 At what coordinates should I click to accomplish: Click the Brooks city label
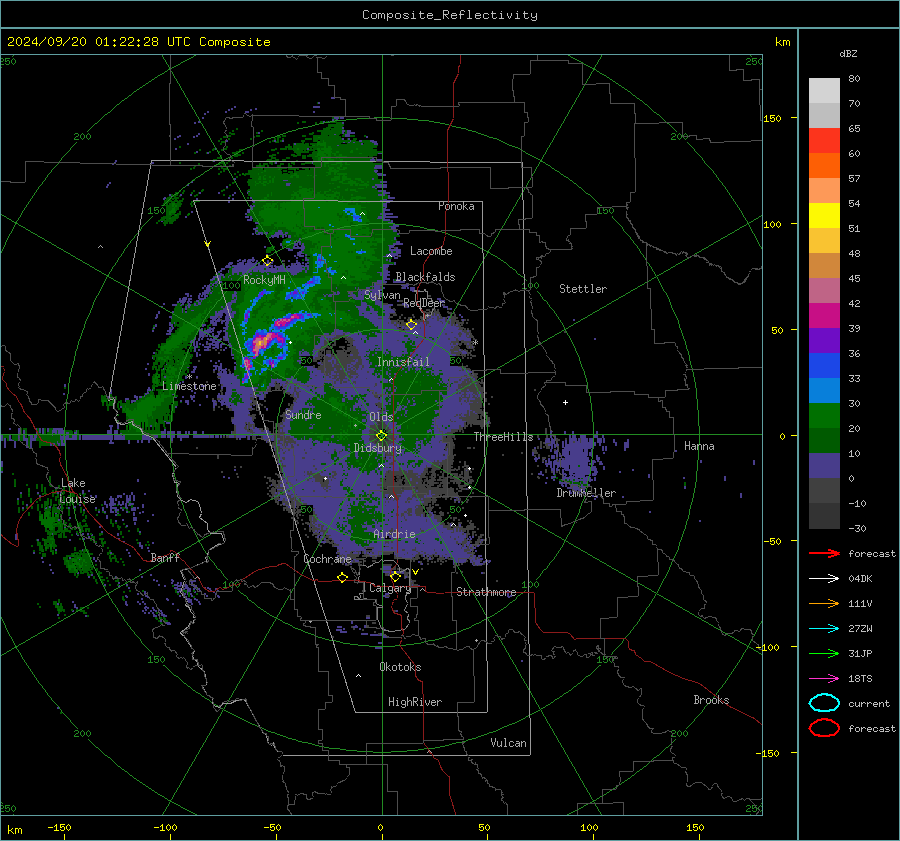tap(711, 700)
